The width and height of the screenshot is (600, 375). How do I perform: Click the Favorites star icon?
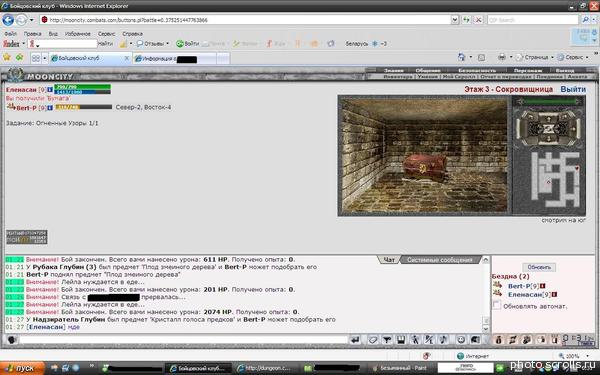pyautogui.click(x=7, y=57)
